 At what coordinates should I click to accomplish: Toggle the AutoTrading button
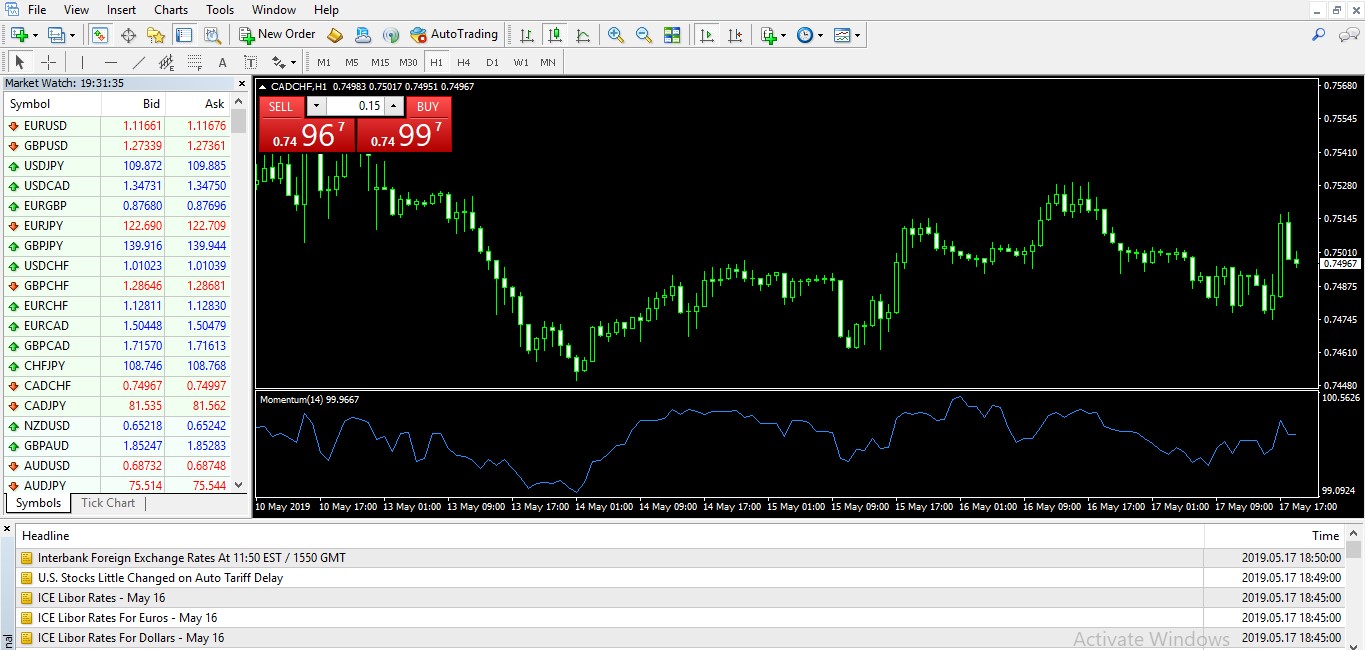(x=454, y=35)
